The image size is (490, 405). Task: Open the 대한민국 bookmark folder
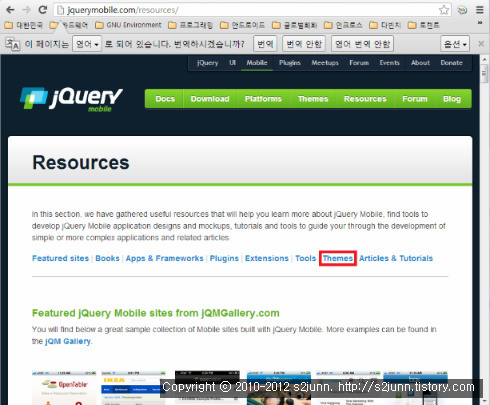click(24, 25)
